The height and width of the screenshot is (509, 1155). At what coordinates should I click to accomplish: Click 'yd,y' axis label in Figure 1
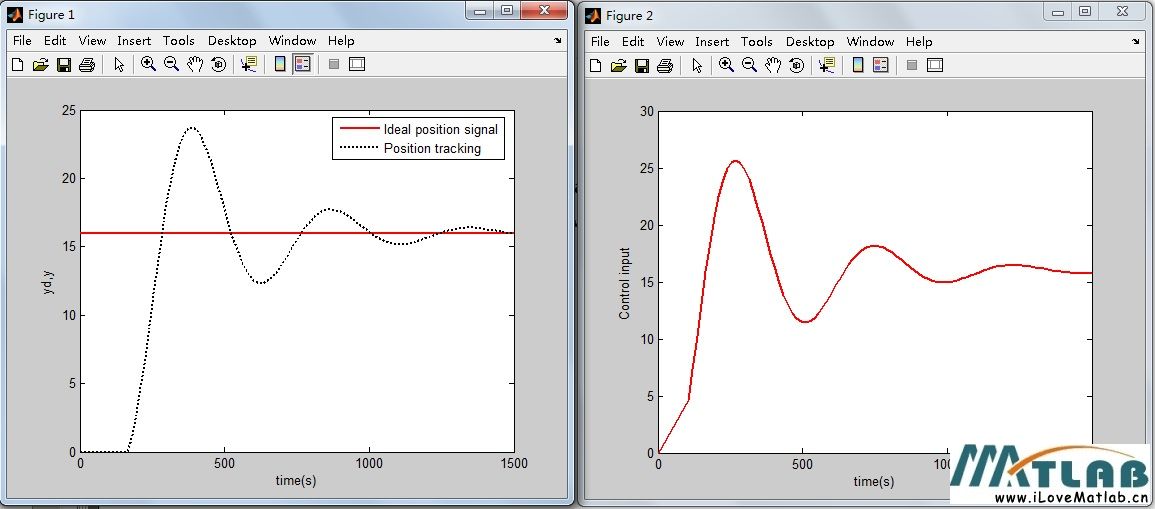(x=49, y=281)
